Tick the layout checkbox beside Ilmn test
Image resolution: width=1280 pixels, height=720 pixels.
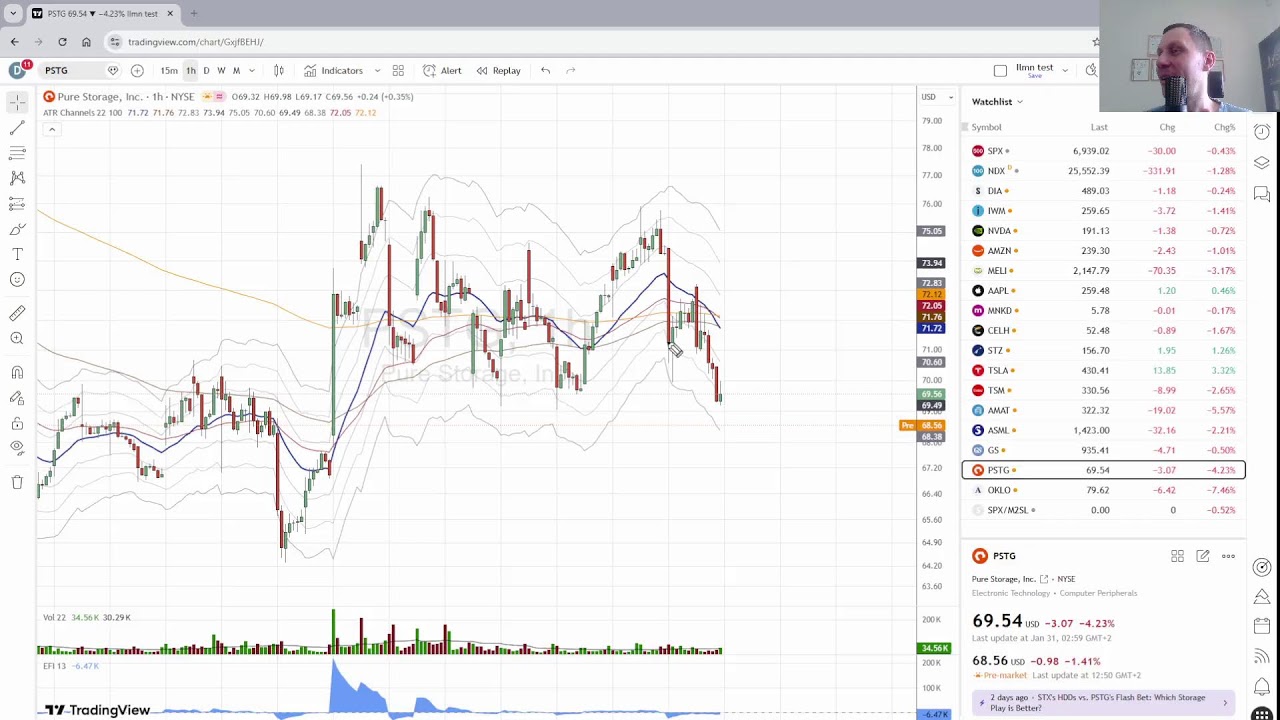coord(1000,70)
